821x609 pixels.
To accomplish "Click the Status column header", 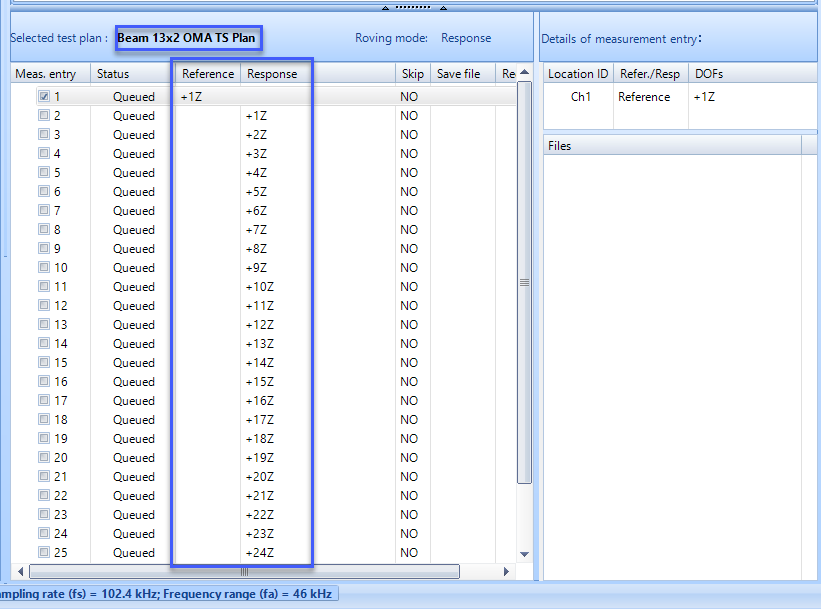I will point(113,72).
